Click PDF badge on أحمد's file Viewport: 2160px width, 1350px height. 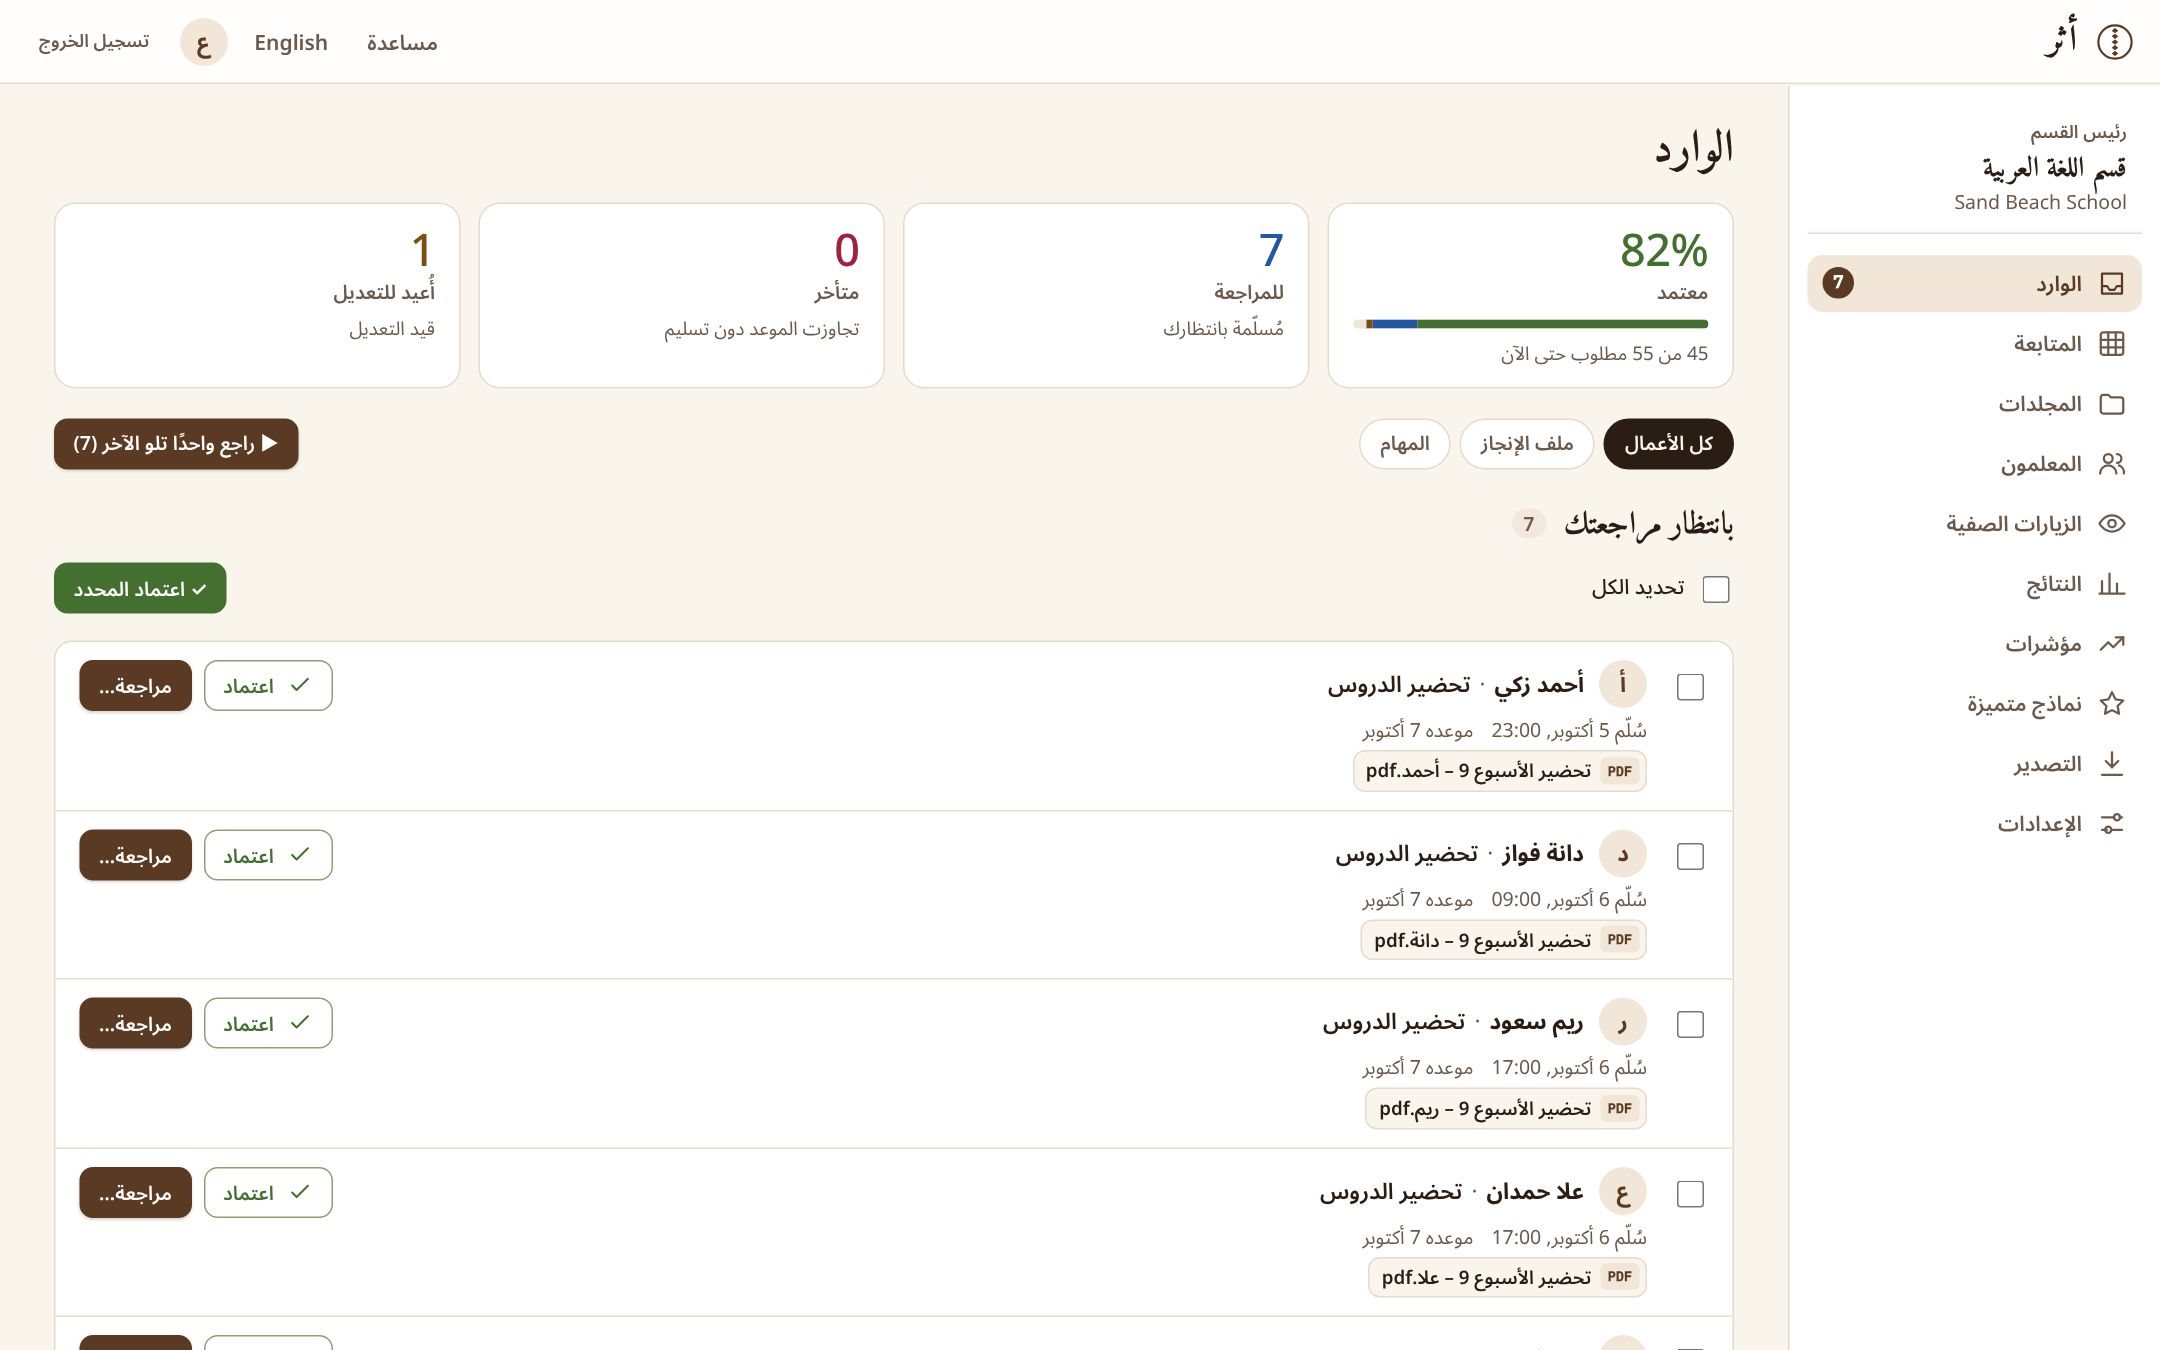coord(1619,771)
